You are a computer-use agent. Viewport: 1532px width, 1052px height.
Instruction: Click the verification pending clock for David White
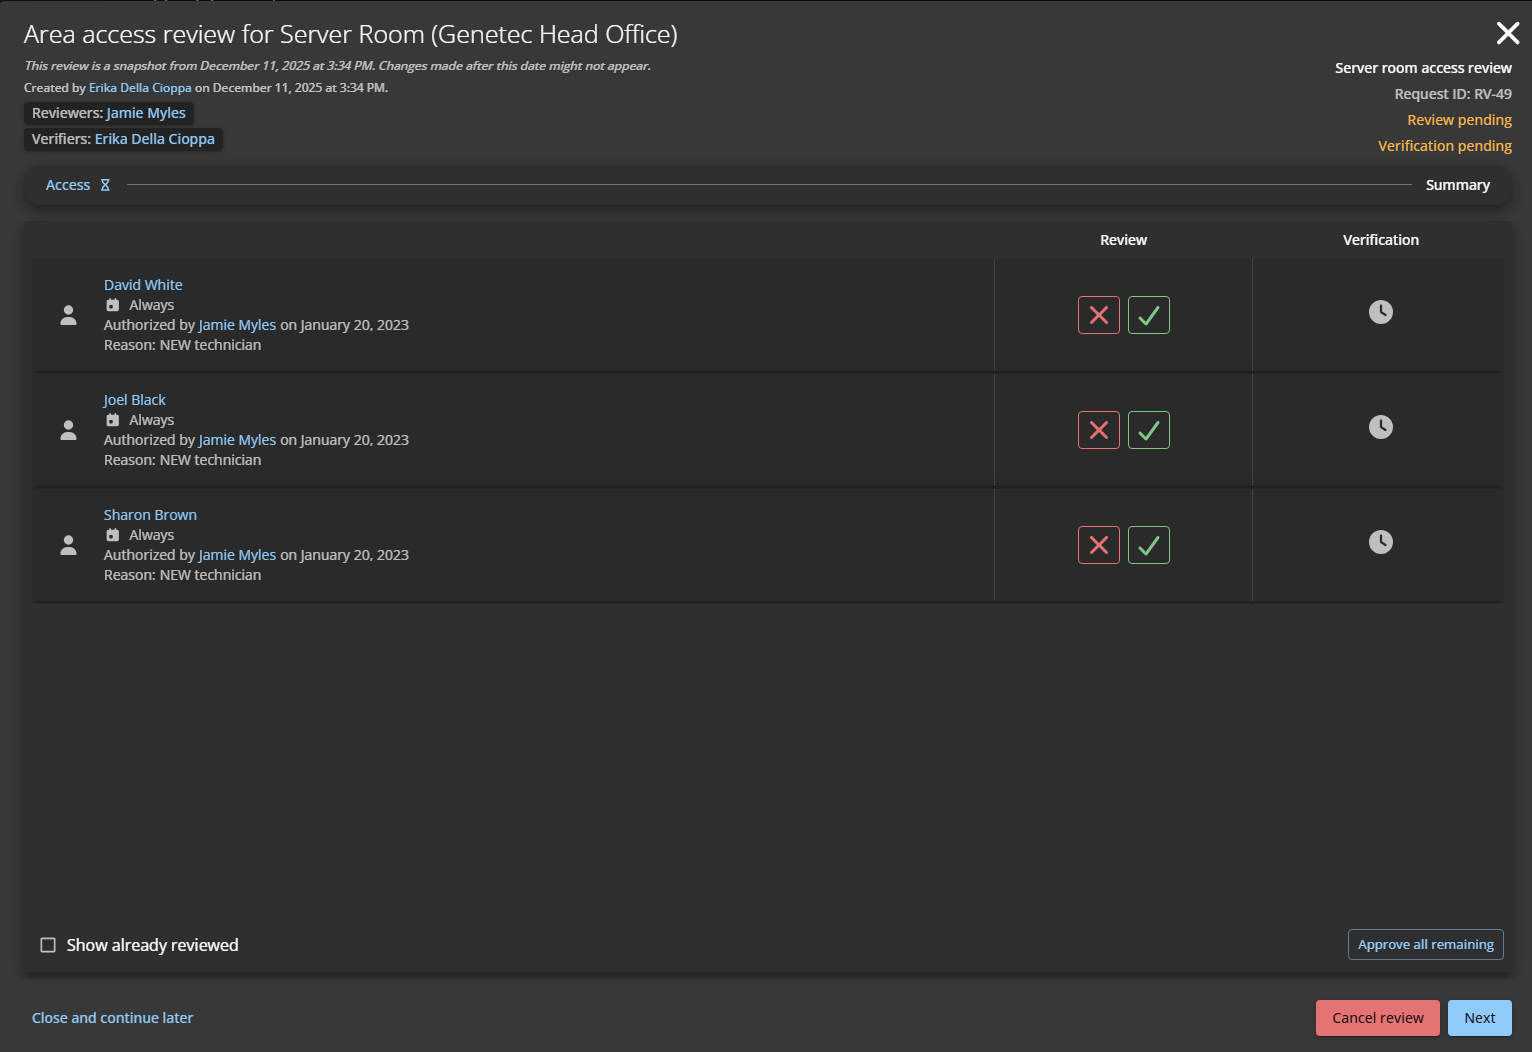[x=1381, y=311]
